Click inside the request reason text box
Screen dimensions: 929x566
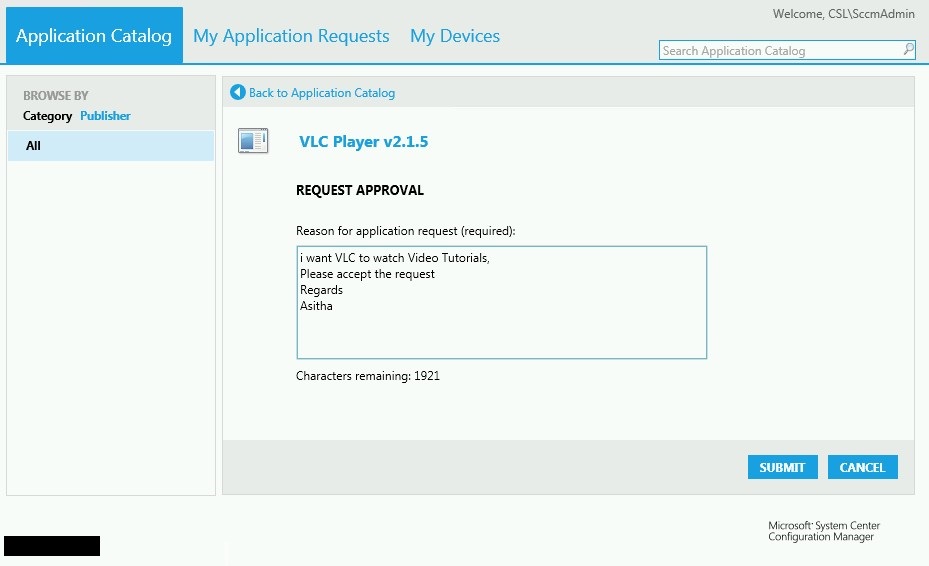[x=501, y=302]
